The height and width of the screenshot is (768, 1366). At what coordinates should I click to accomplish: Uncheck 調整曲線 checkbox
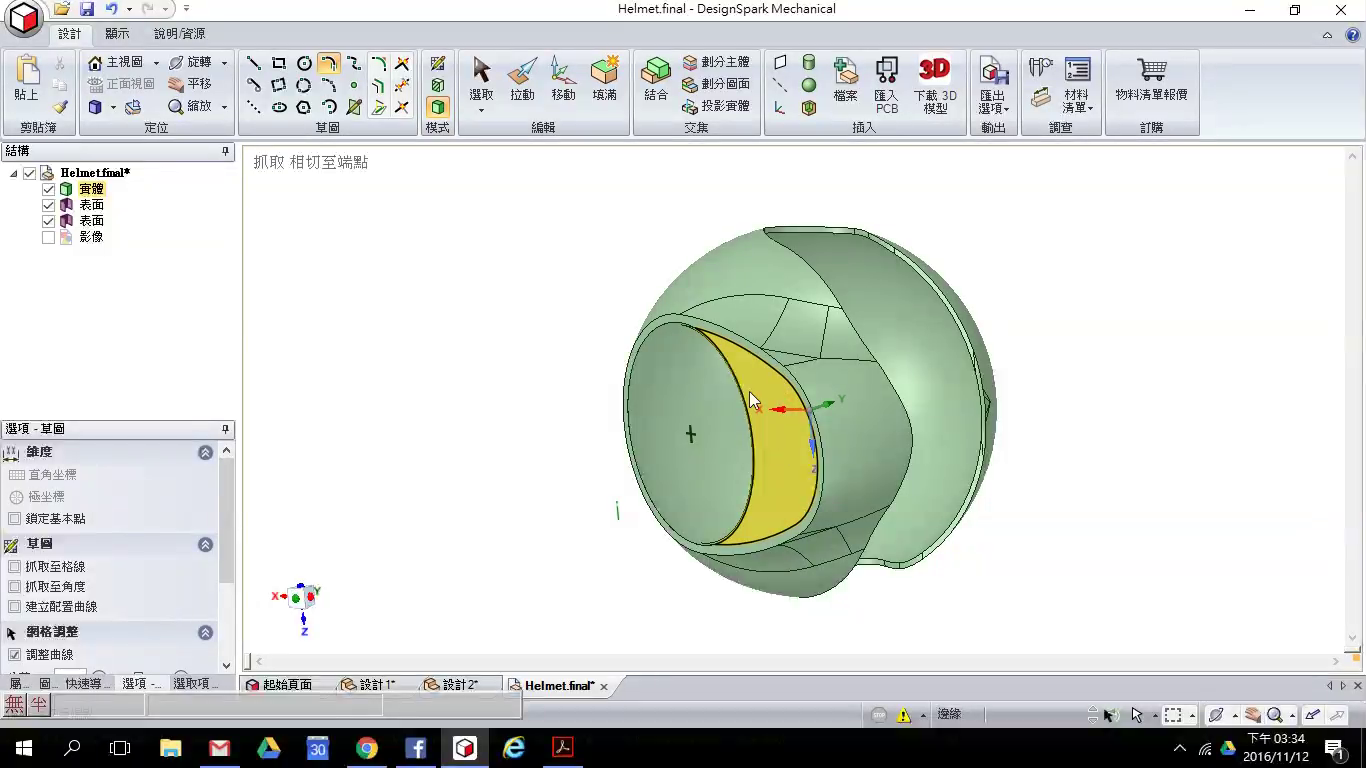(x=14, y=655)
